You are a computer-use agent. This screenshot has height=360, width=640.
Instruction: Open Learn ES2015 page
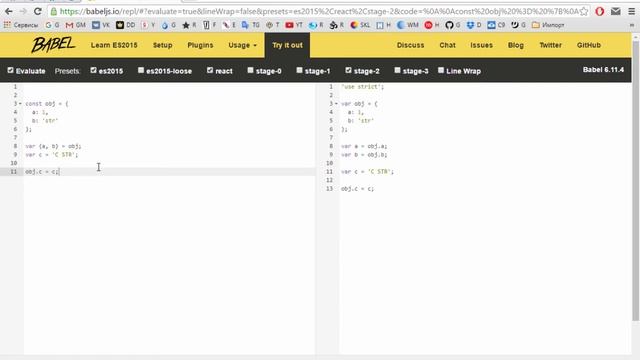pyautogui.click(x=114, y=45)
